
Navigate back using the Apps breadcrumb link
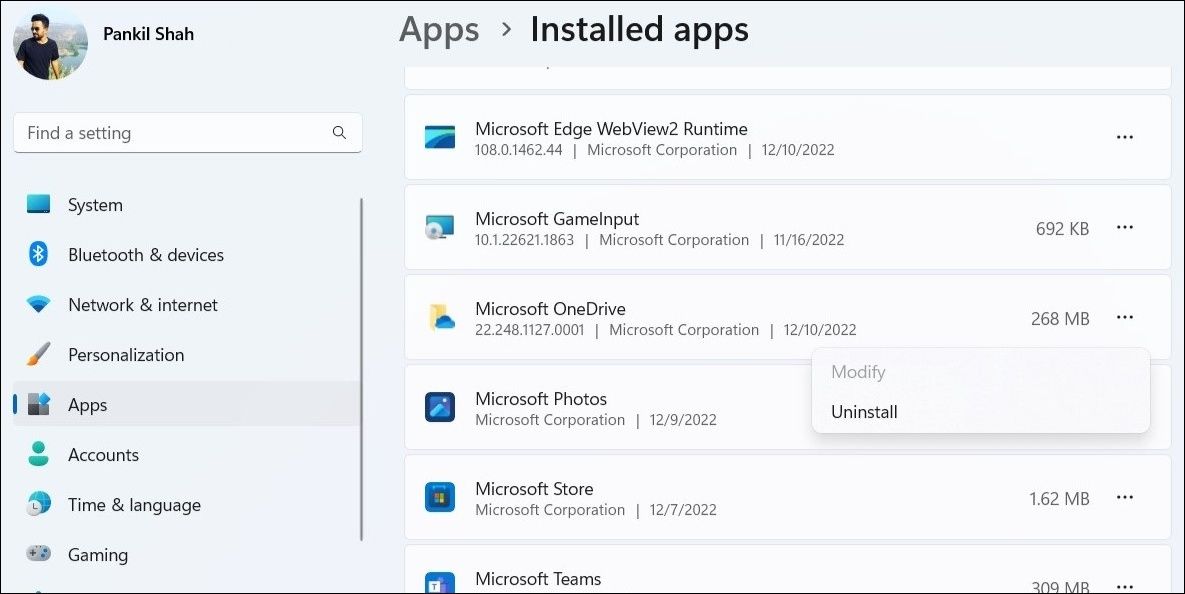438,30
